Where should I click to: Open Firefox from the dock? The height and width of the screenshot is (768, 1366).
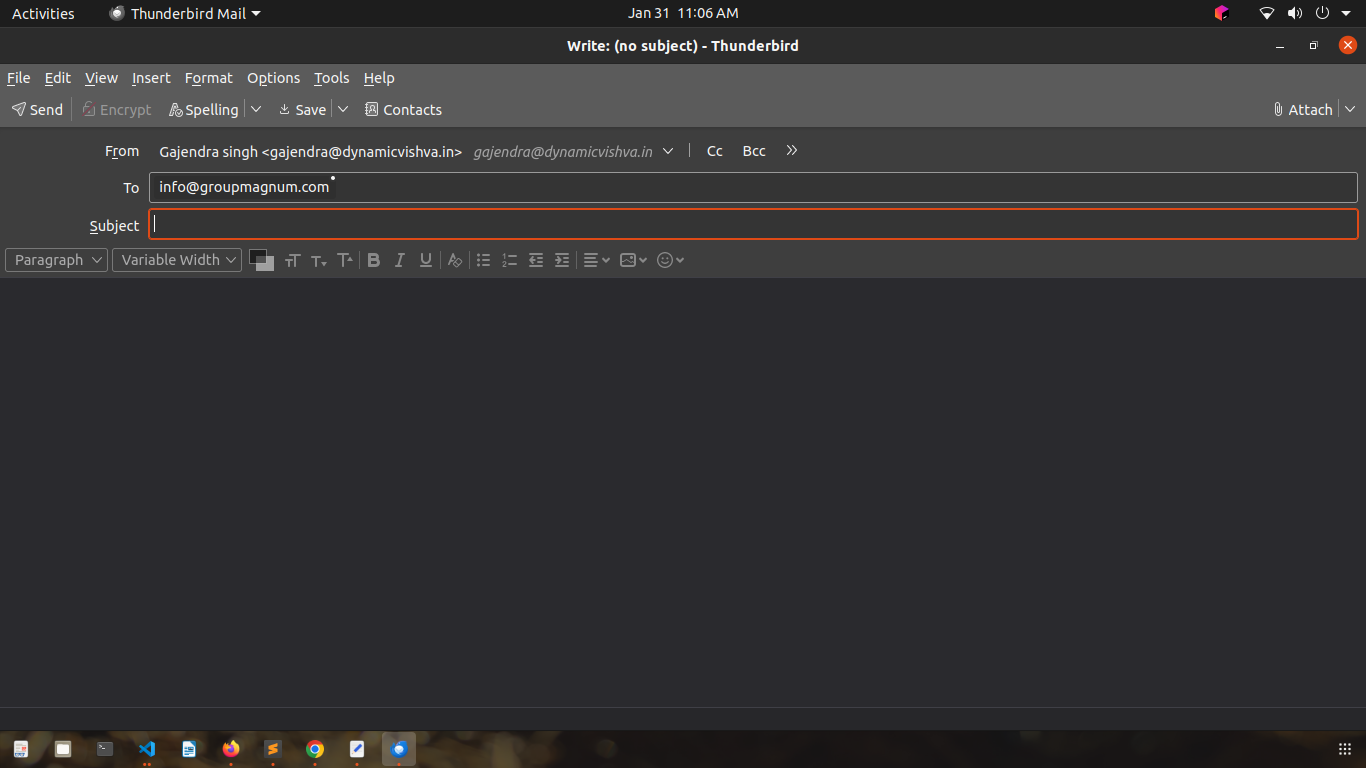pos(231,749)
